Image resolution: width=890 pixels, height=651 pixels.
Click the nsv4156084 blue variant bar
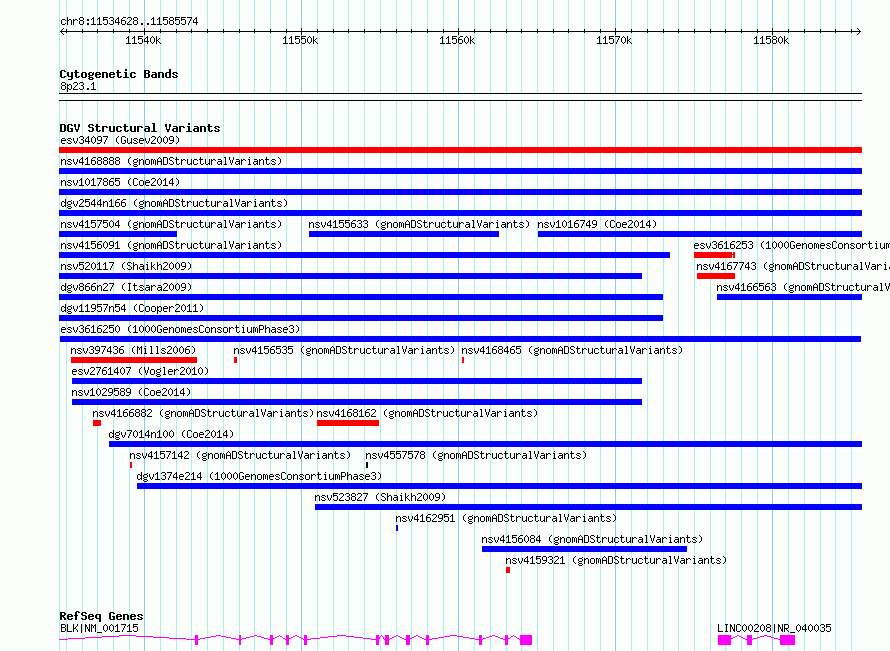[585, 549]
